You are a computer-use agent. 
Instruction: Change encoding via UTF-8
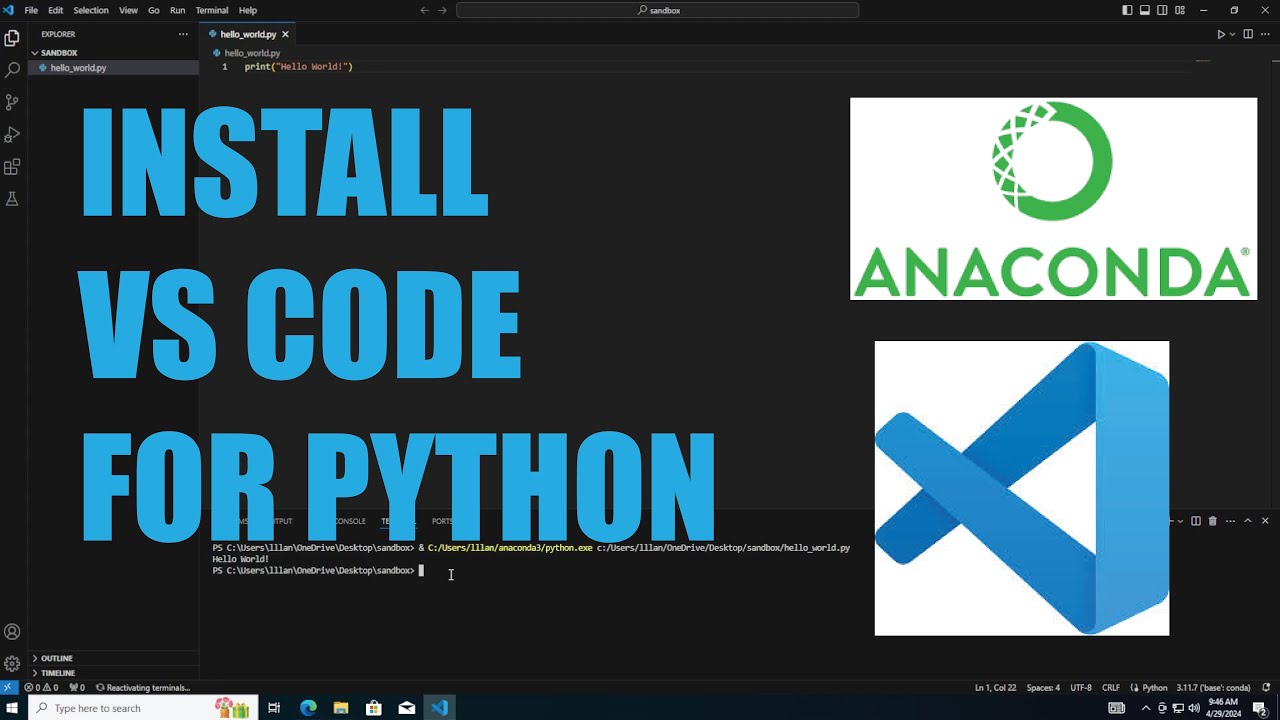pyautogui.click(x=1081, y=688)
